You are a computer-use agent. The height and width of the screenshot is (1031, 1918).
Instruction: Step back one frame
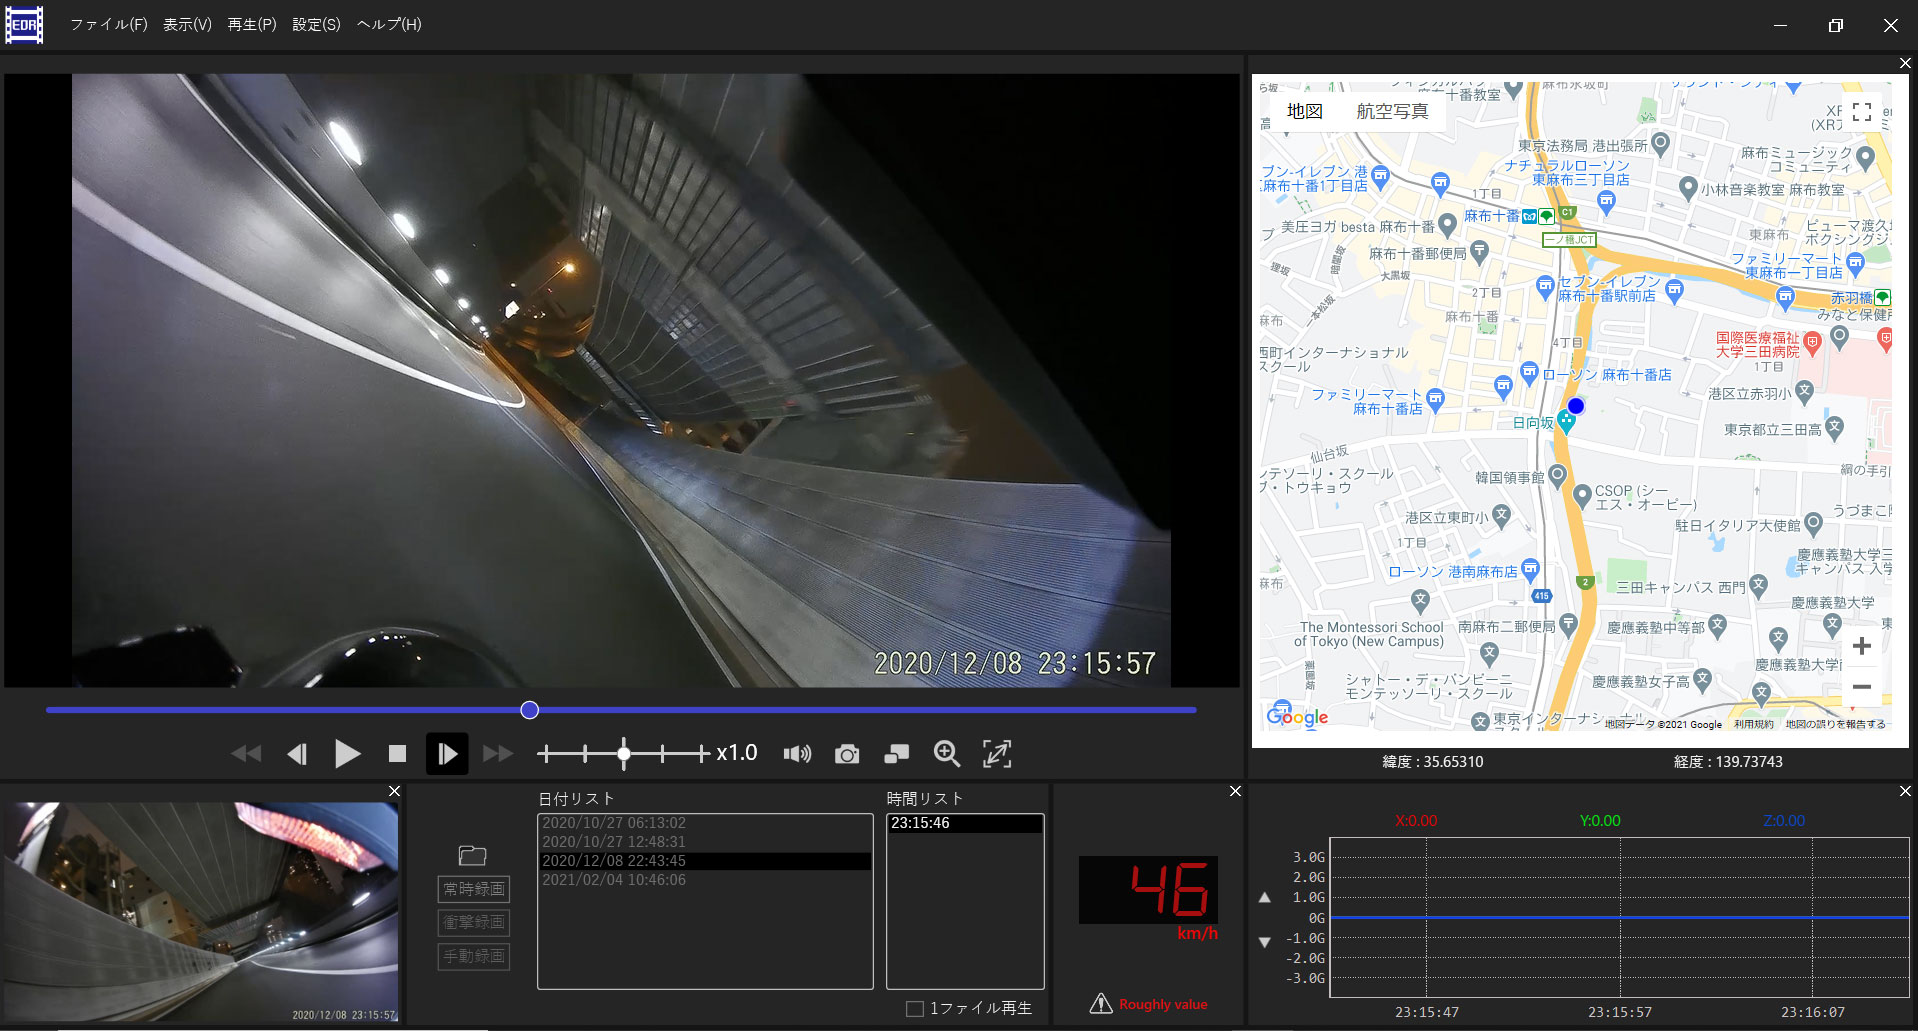click(297, 754)
